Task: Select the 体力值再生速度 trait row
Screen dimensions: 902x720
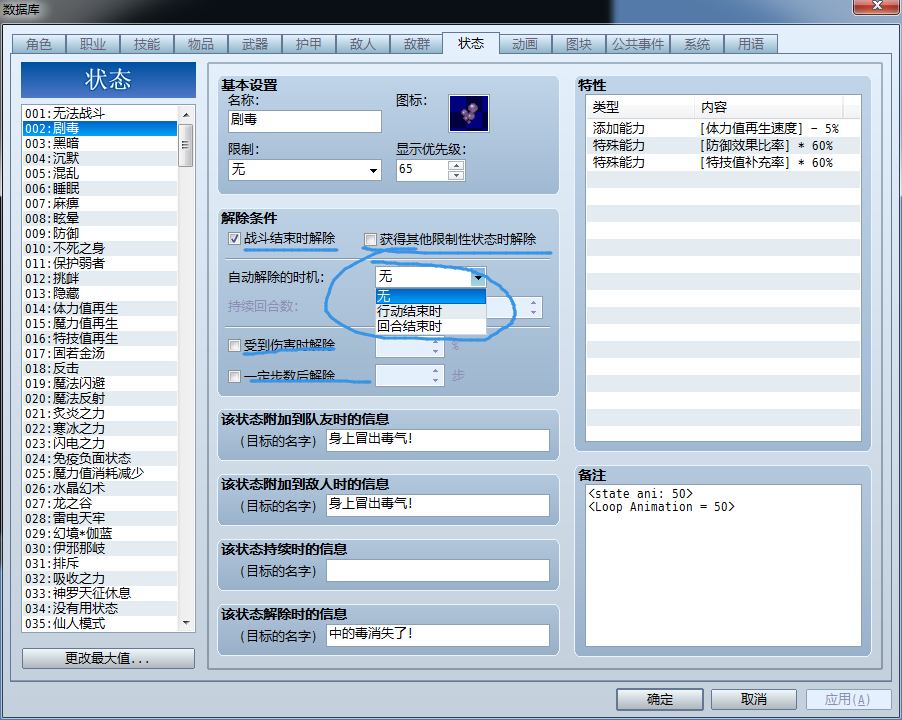Action: 723,128
